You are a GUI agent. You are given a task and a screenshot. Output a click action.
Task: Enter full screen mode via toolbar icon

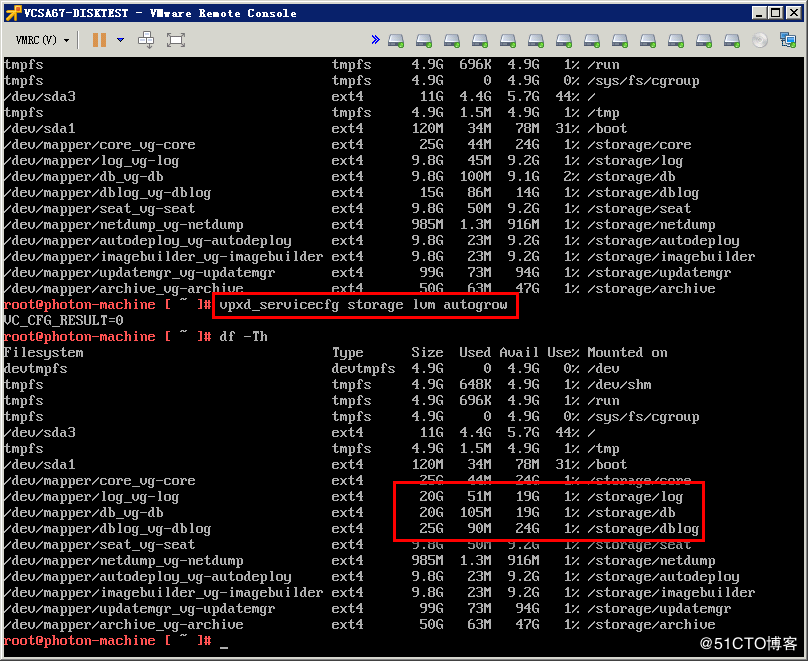[x=176, y=40]
